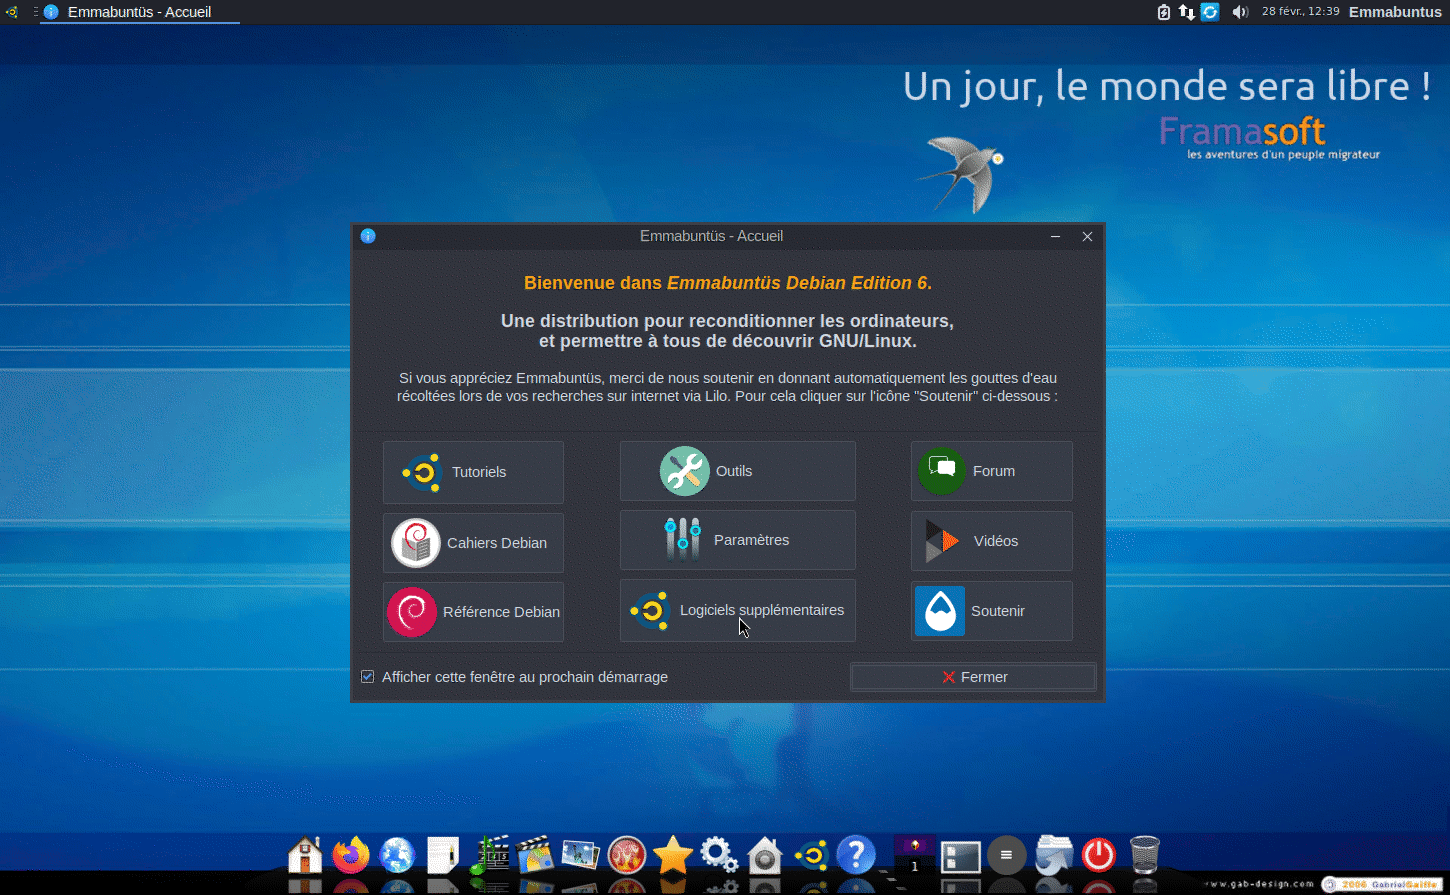The image size is (1450, 895).
Task: Click the blue sync icon in the system tray
Action: (1210, 12)
